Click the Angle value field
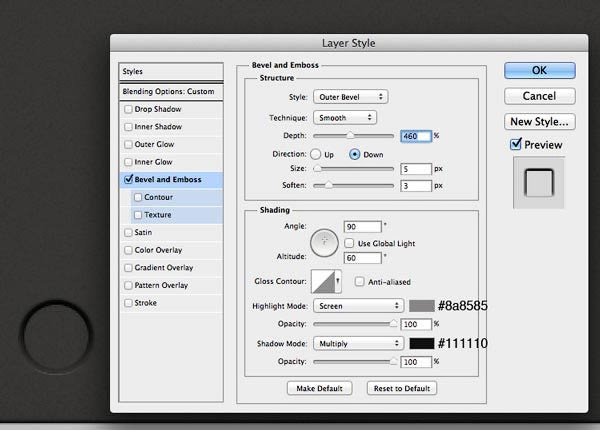The width and height of the screenshot is (600, 430). [362, 226]
